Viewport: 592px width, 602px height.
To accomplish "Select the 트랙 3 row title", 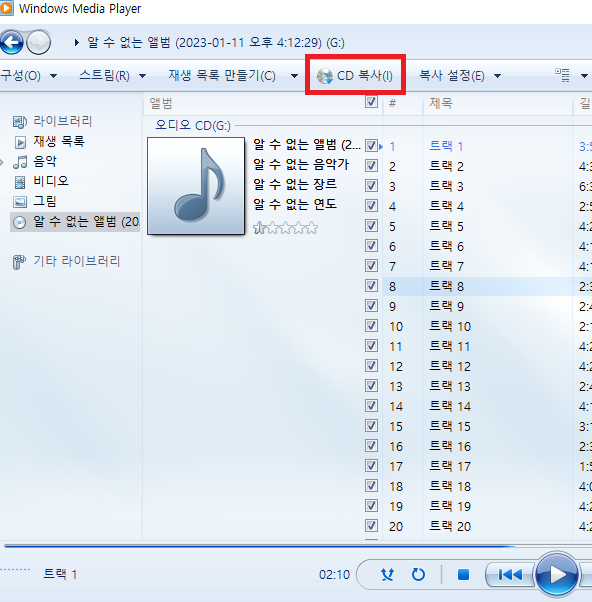I will [446, 186].
